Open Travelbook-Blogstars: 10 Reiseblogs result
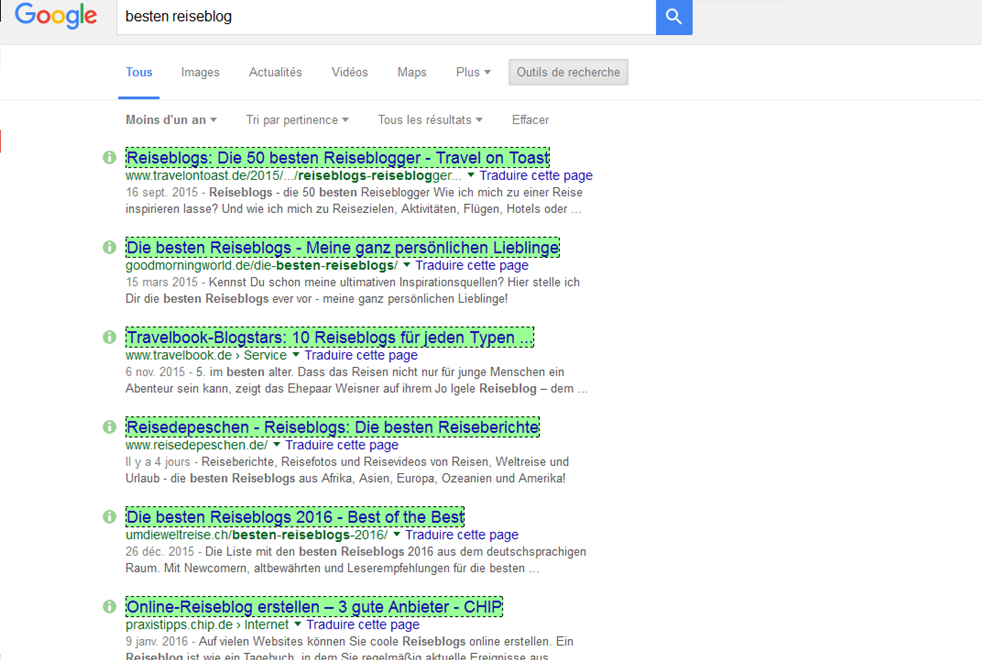 click(x=329, y=338)
